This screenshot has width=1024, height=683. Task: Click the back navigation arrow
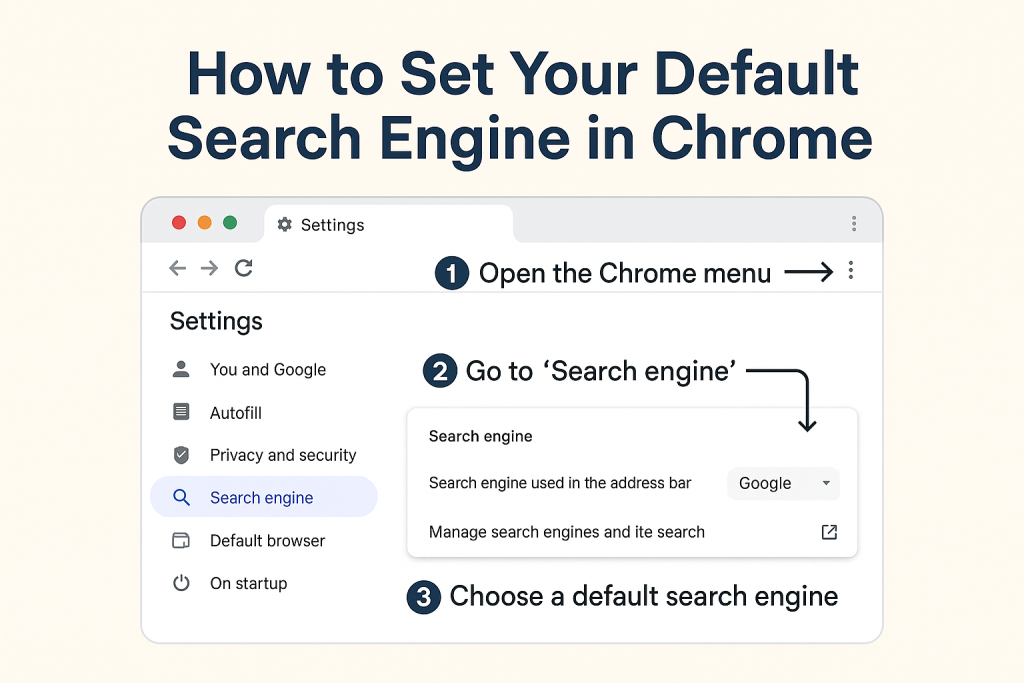178,268
